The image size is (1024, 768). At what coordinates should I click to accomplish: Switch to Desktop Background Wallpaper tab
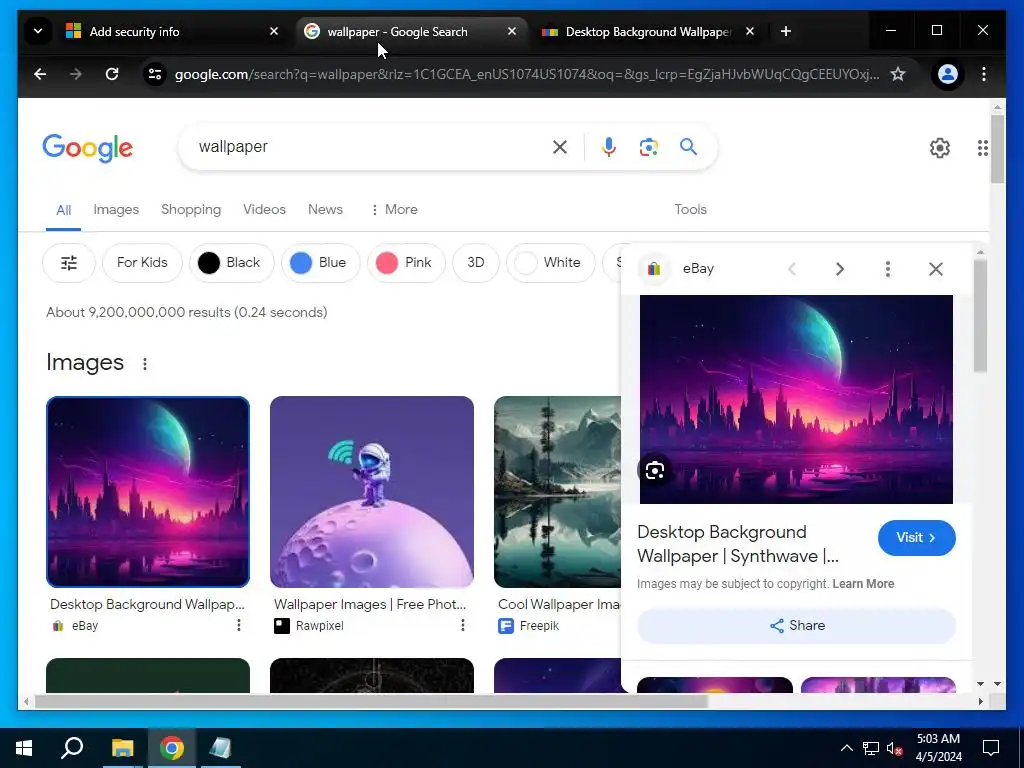648,31
